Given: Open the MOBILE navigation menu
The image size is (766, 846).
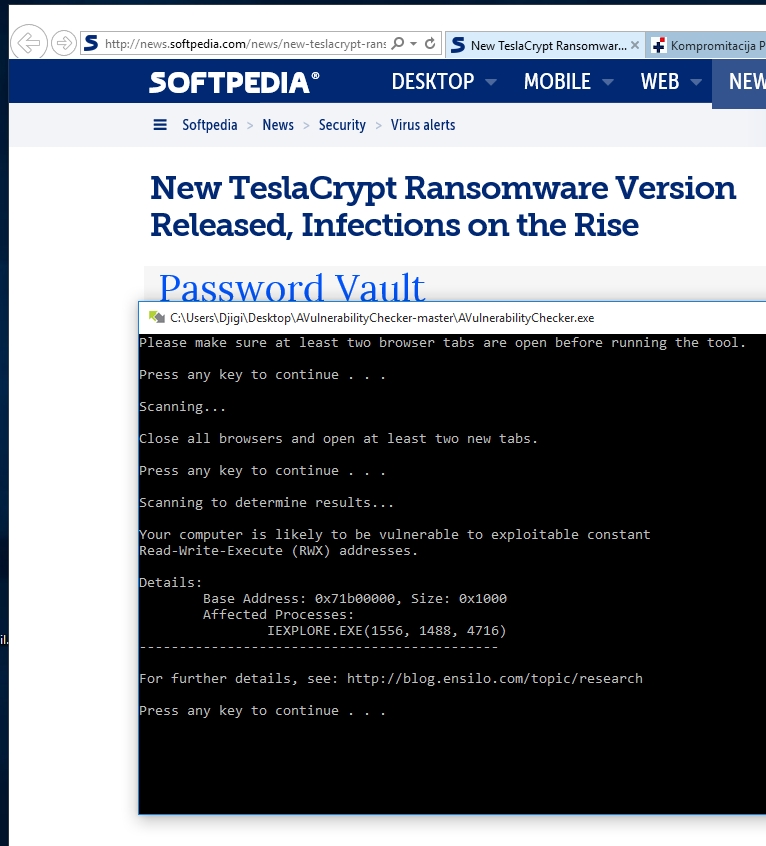Looking at the screenshot, I should [557, 82].
